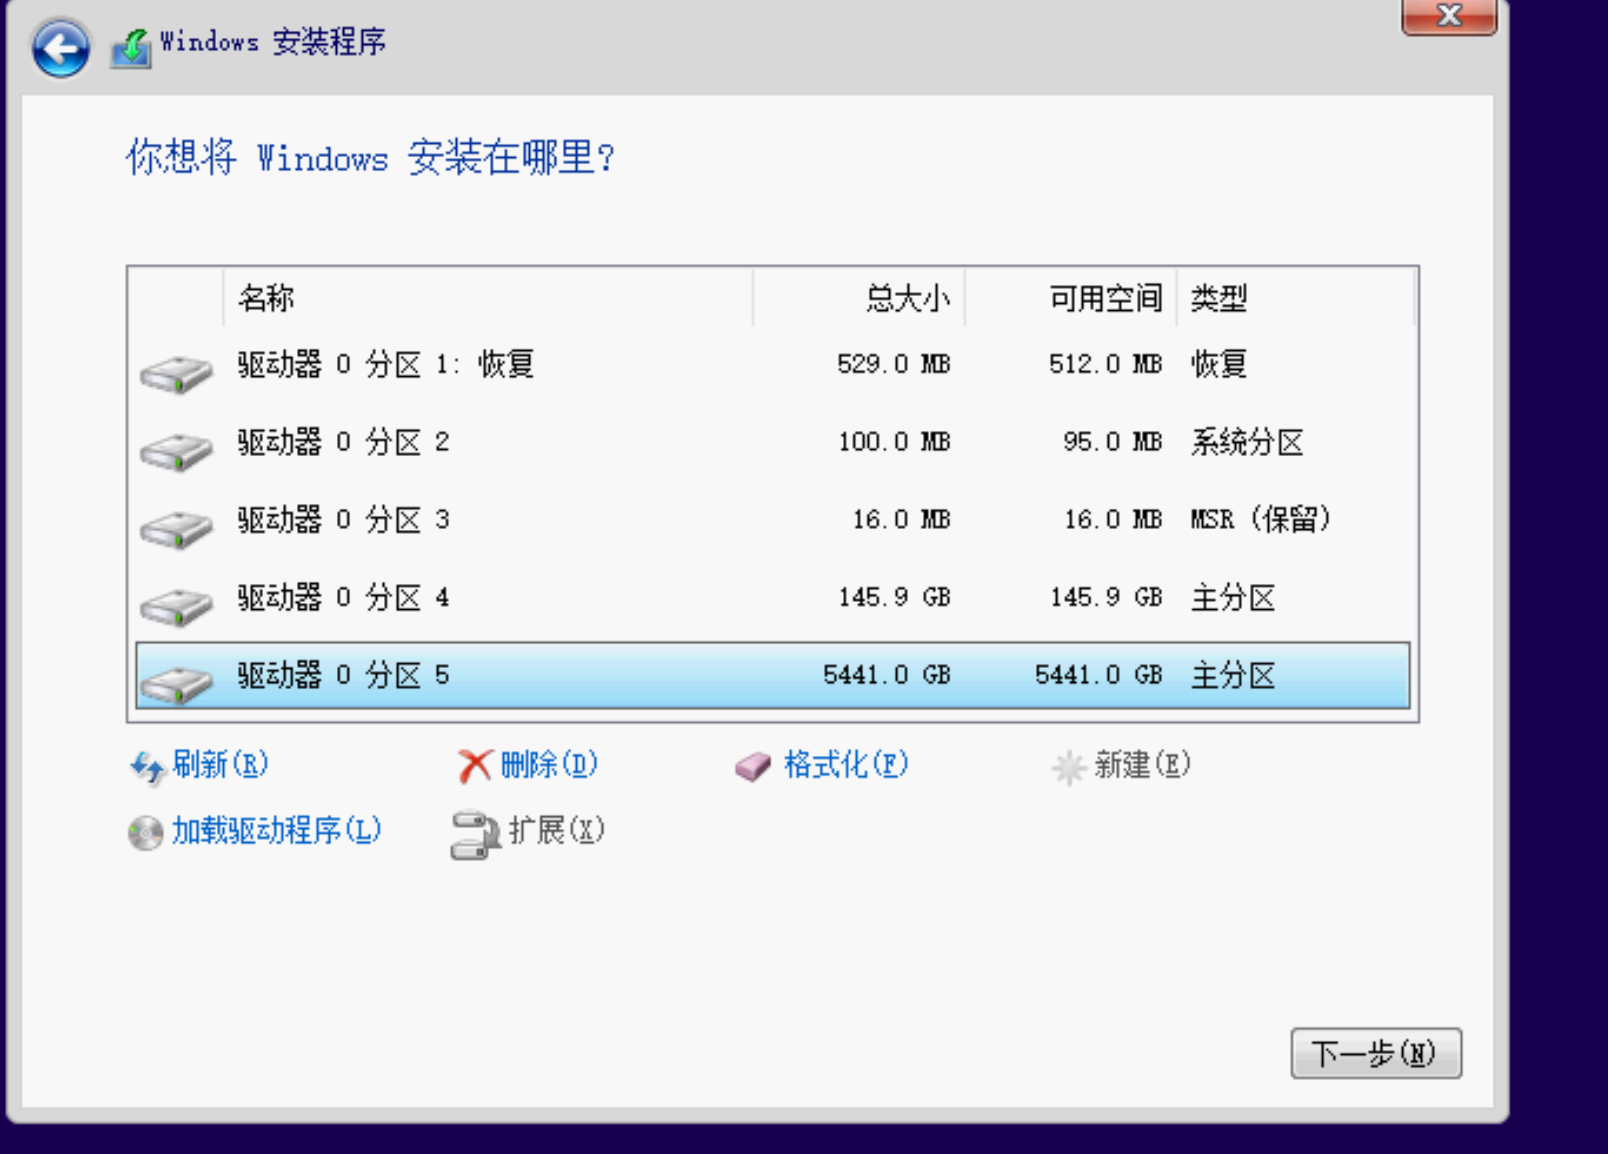The height and width of the screenshot is (1154, 1608).
Task: Click the 总大小 column header
Action: point(859,297)
